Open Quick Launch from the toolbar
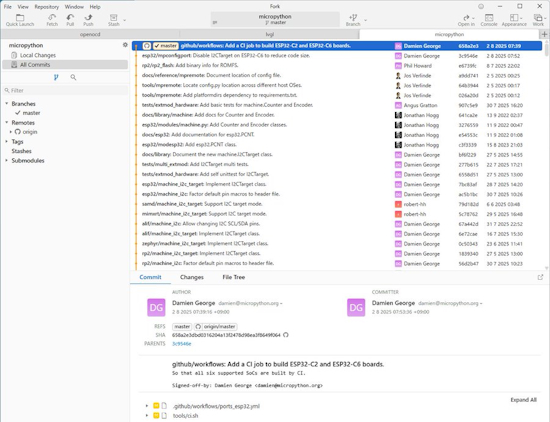The width and height of the screenshot is (550, 422). [x=20, y=20]
